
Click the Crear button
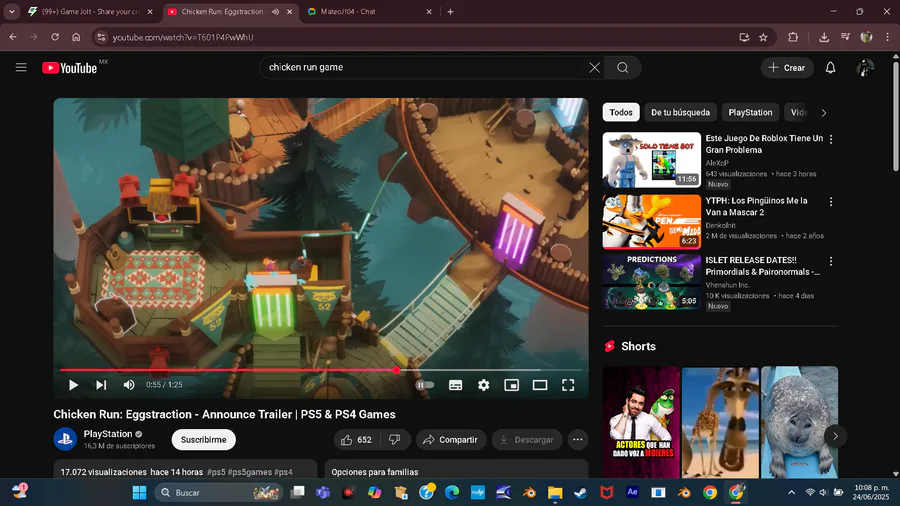[x=787, y=68]
